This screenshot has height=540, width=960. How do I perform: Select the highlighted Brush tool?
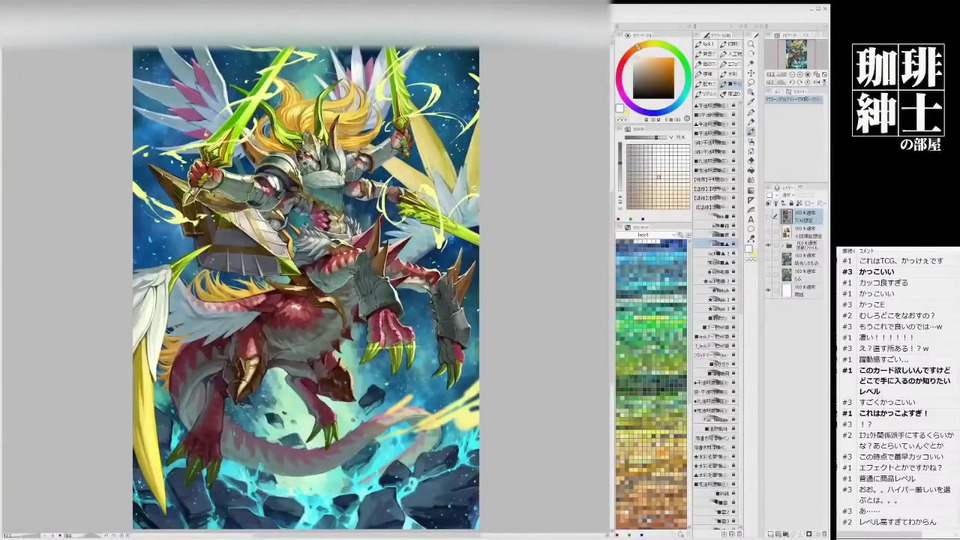tap(751, 132)
